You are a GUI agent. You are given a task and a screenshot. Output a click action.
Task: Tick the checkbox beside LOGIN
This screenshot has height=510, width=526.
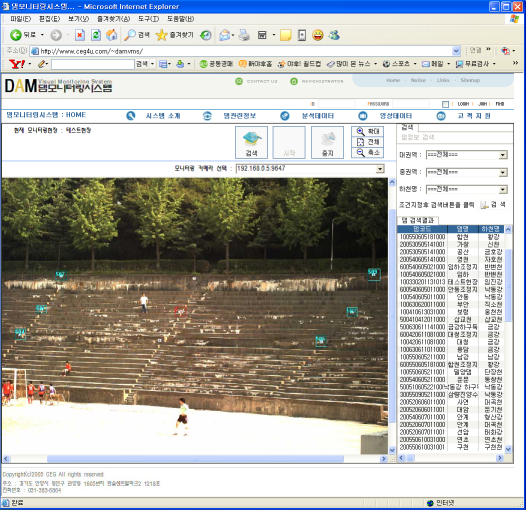tap(445, 104)
